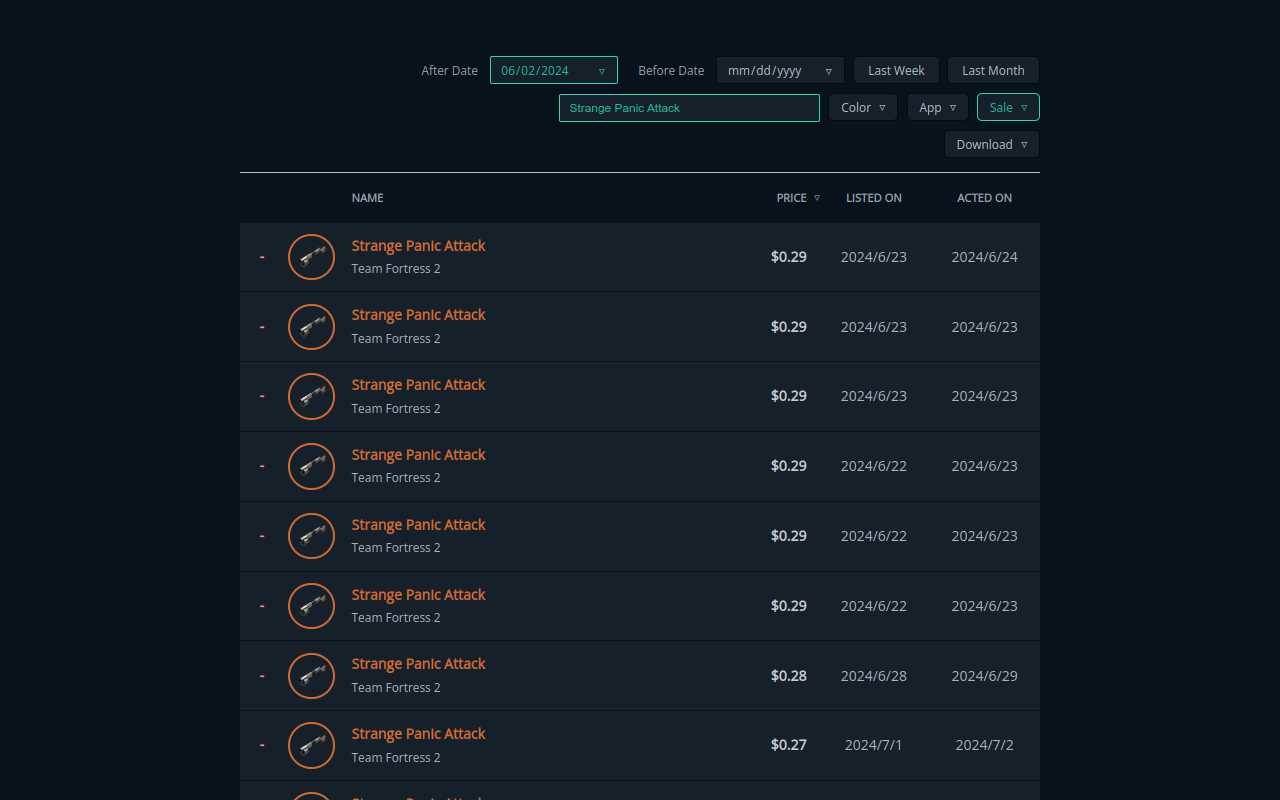Open the Before Date picker
This screenshot has width=1280, height=800.
tap(779, 70)
